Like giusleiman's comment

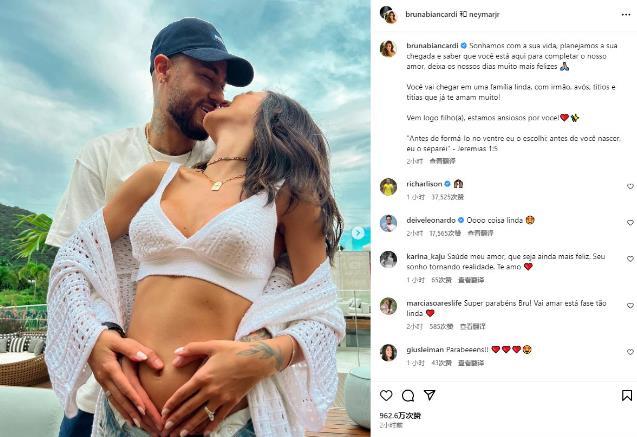[x=630, y=352]
